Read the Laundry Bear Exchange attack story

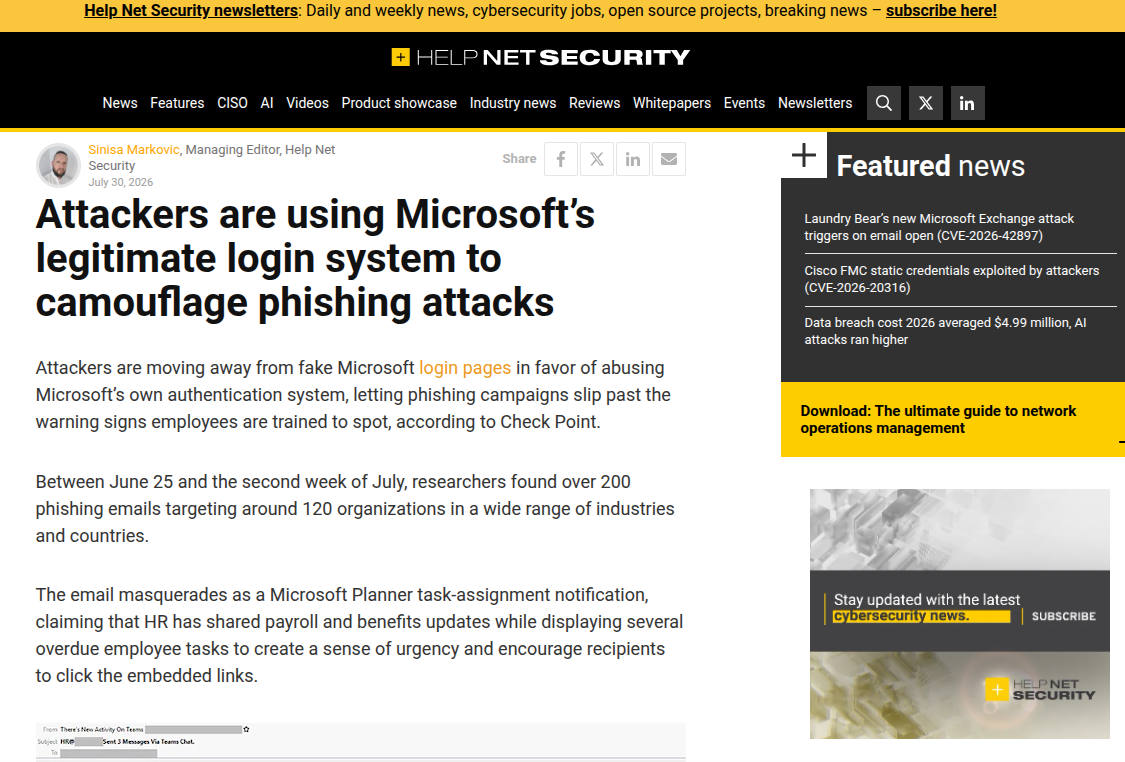click(939, 227)
